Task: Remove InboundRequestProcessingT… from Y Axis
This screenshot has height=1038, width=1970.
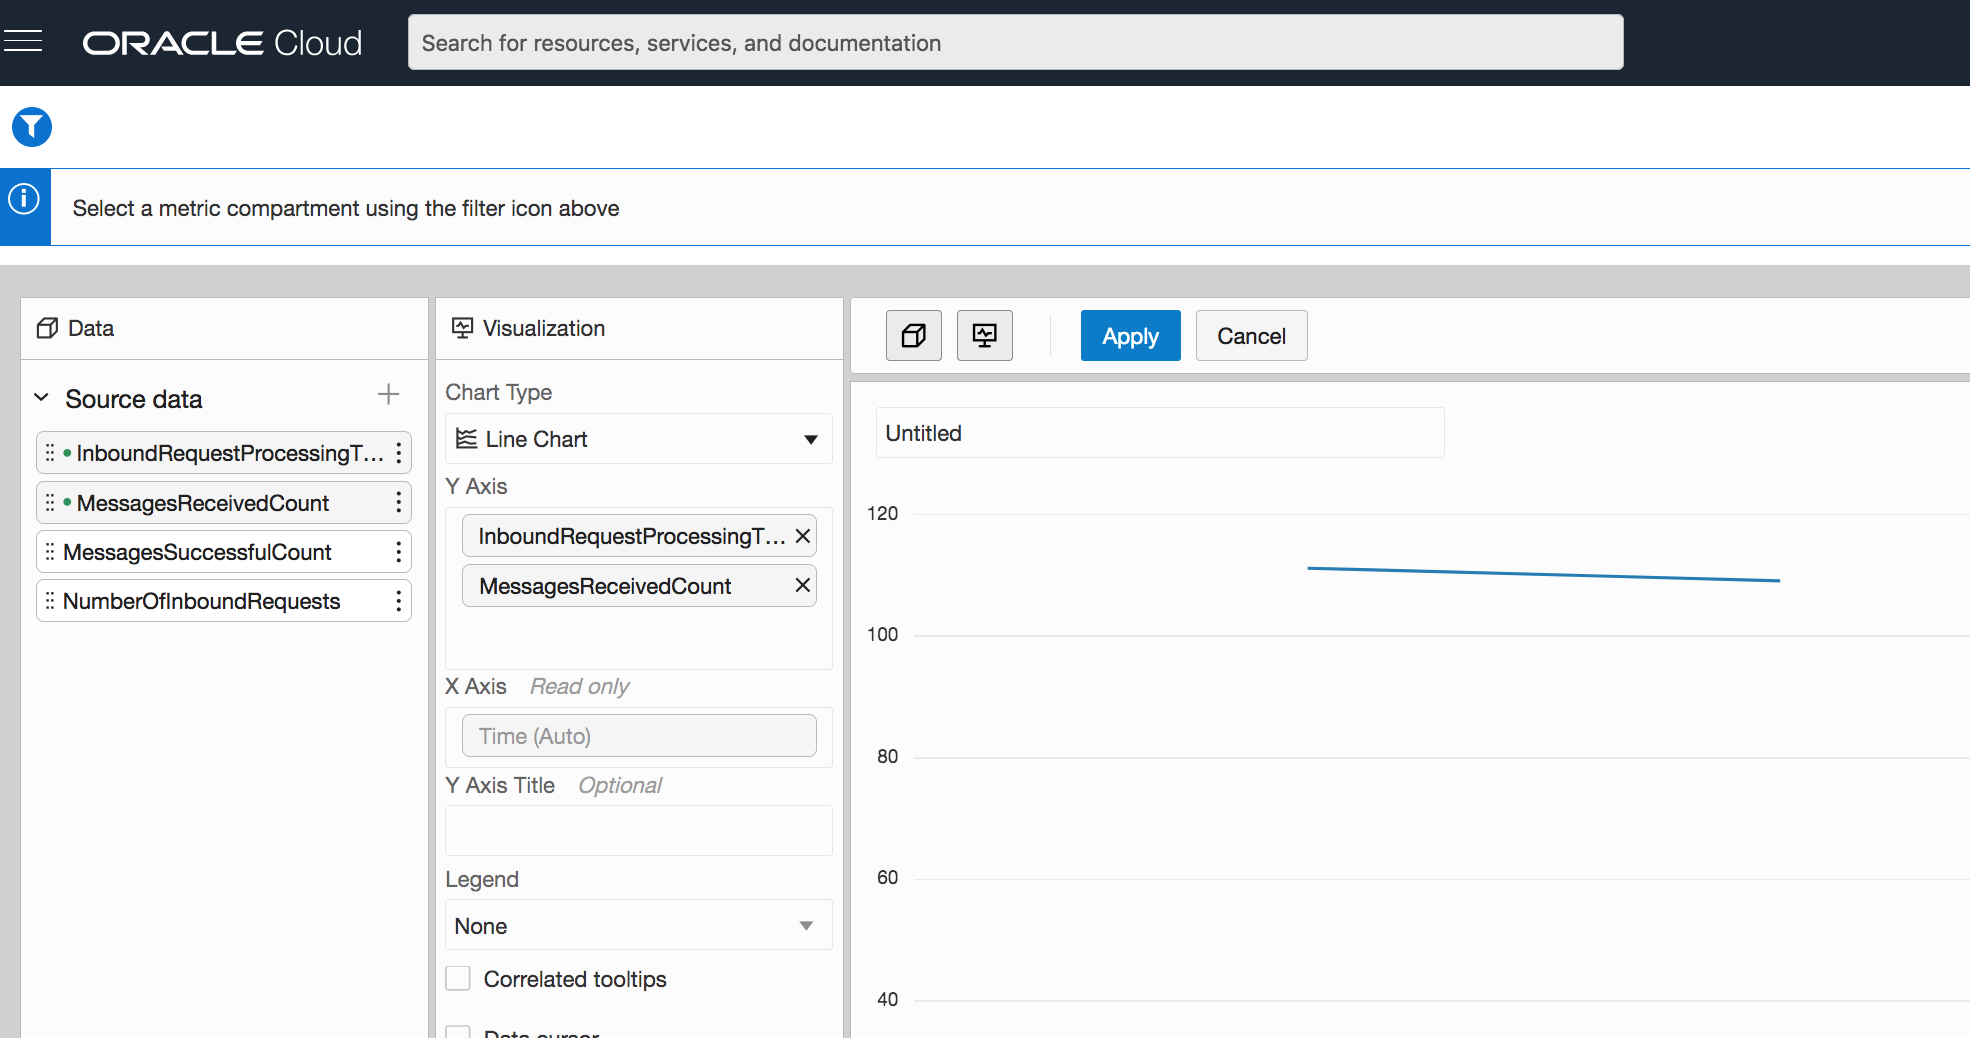Action: click(802, 537)
